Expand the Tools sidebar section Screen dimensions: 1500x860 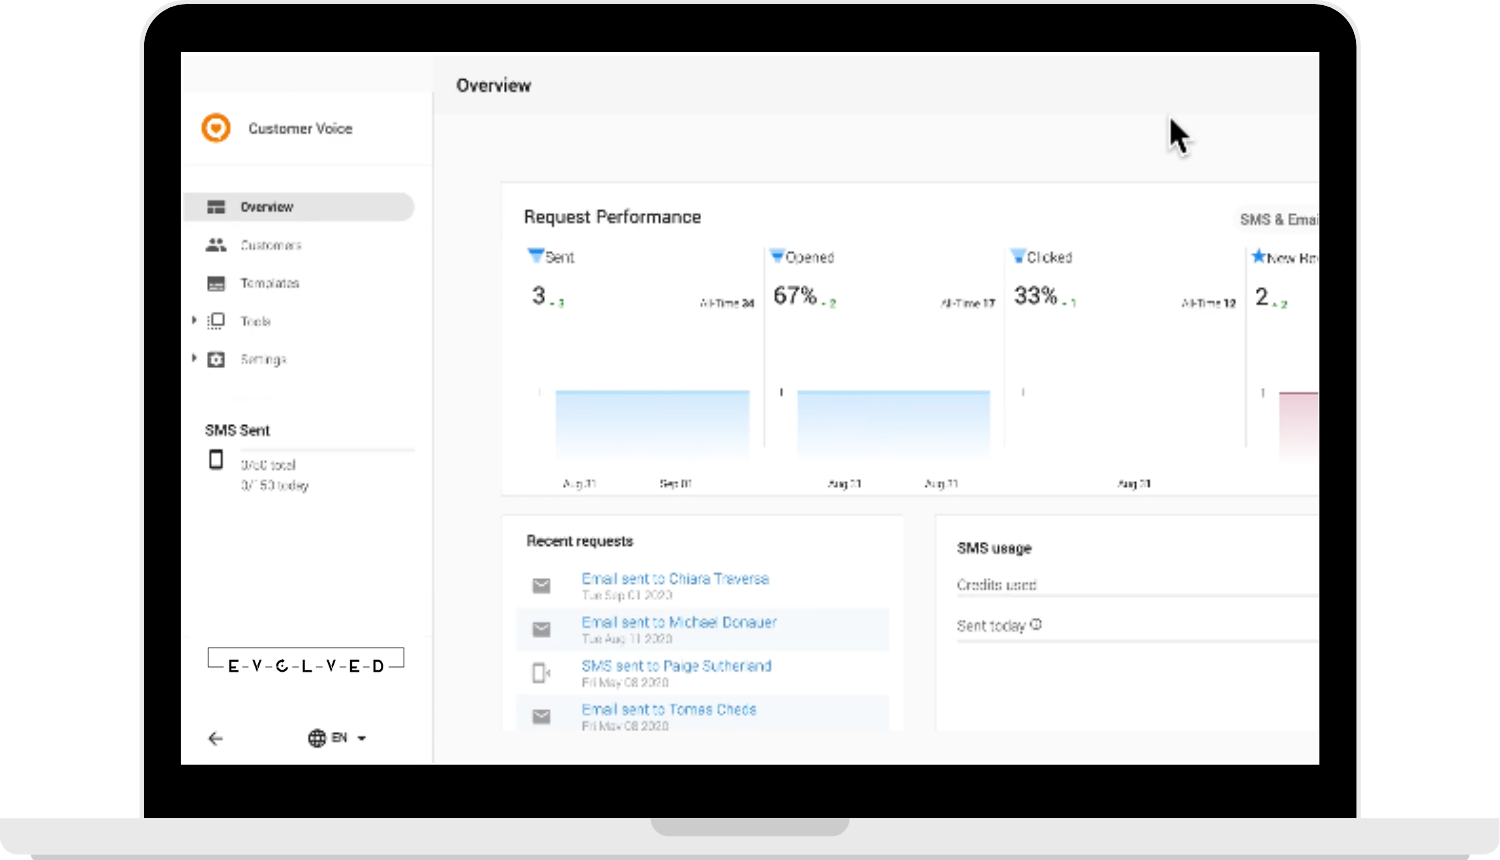click(193, 320)
